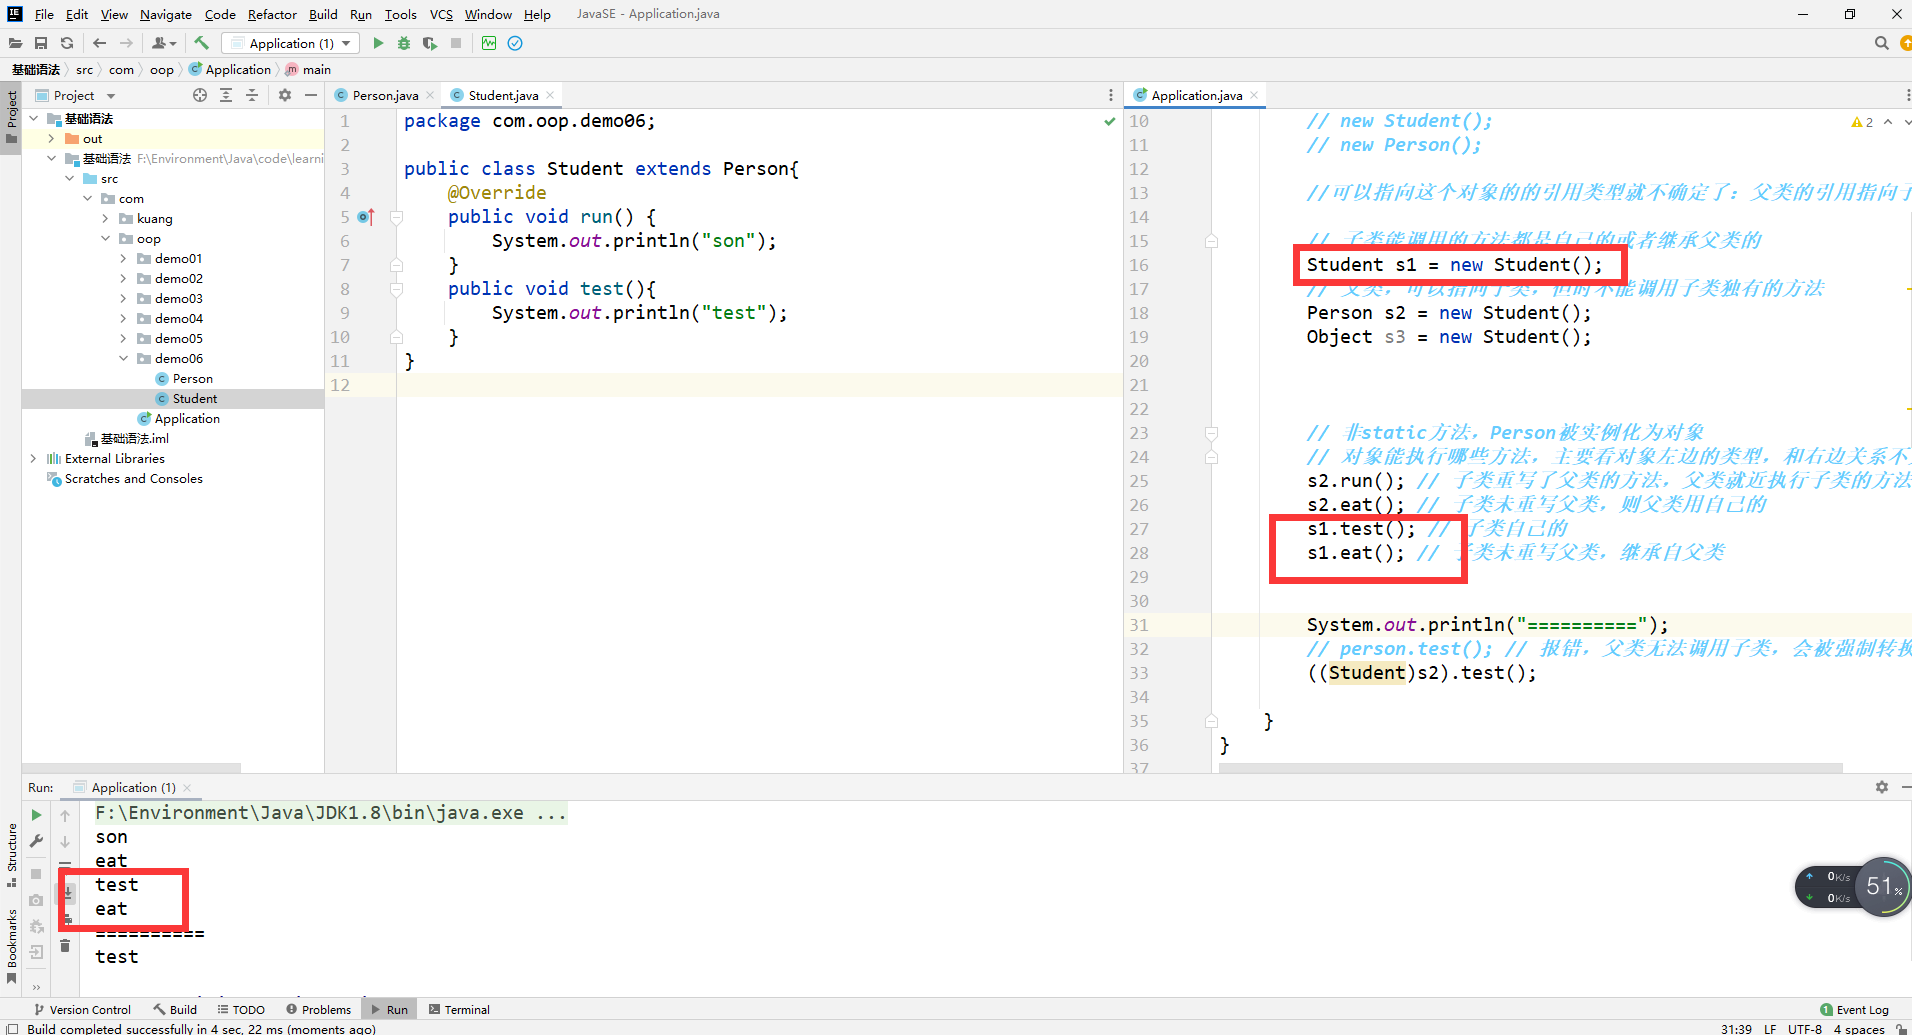Run Application with the green play icon
This screenshot has width=1912, height=1035.
[x=378, y=43]
